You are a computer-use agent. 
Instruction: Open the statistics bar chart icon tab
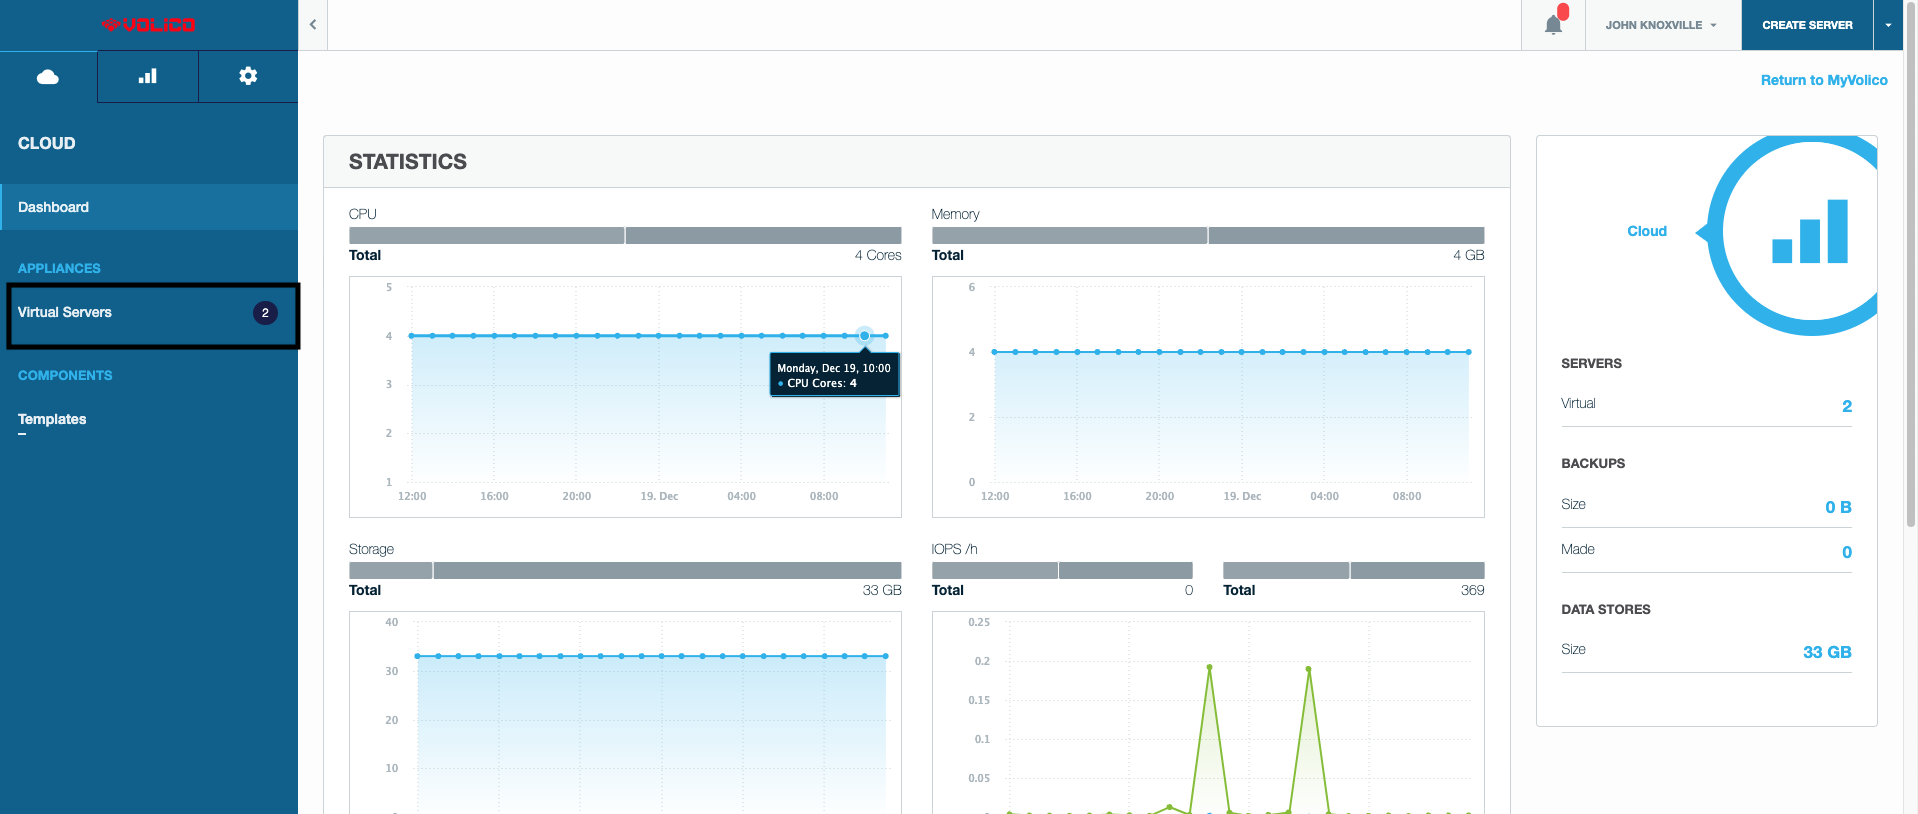pyautogui.click(x=148, y=77)
